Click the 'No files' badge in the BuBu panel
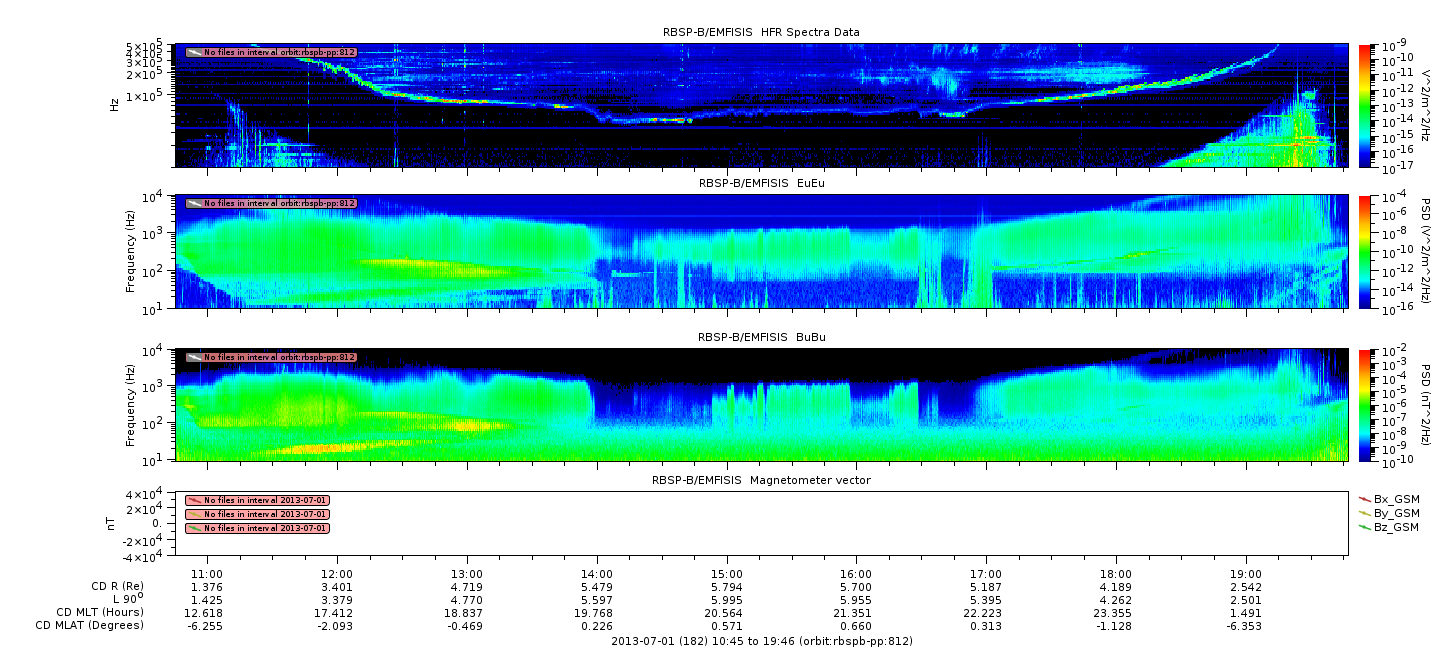1447x658 pixels. point(271,357)
